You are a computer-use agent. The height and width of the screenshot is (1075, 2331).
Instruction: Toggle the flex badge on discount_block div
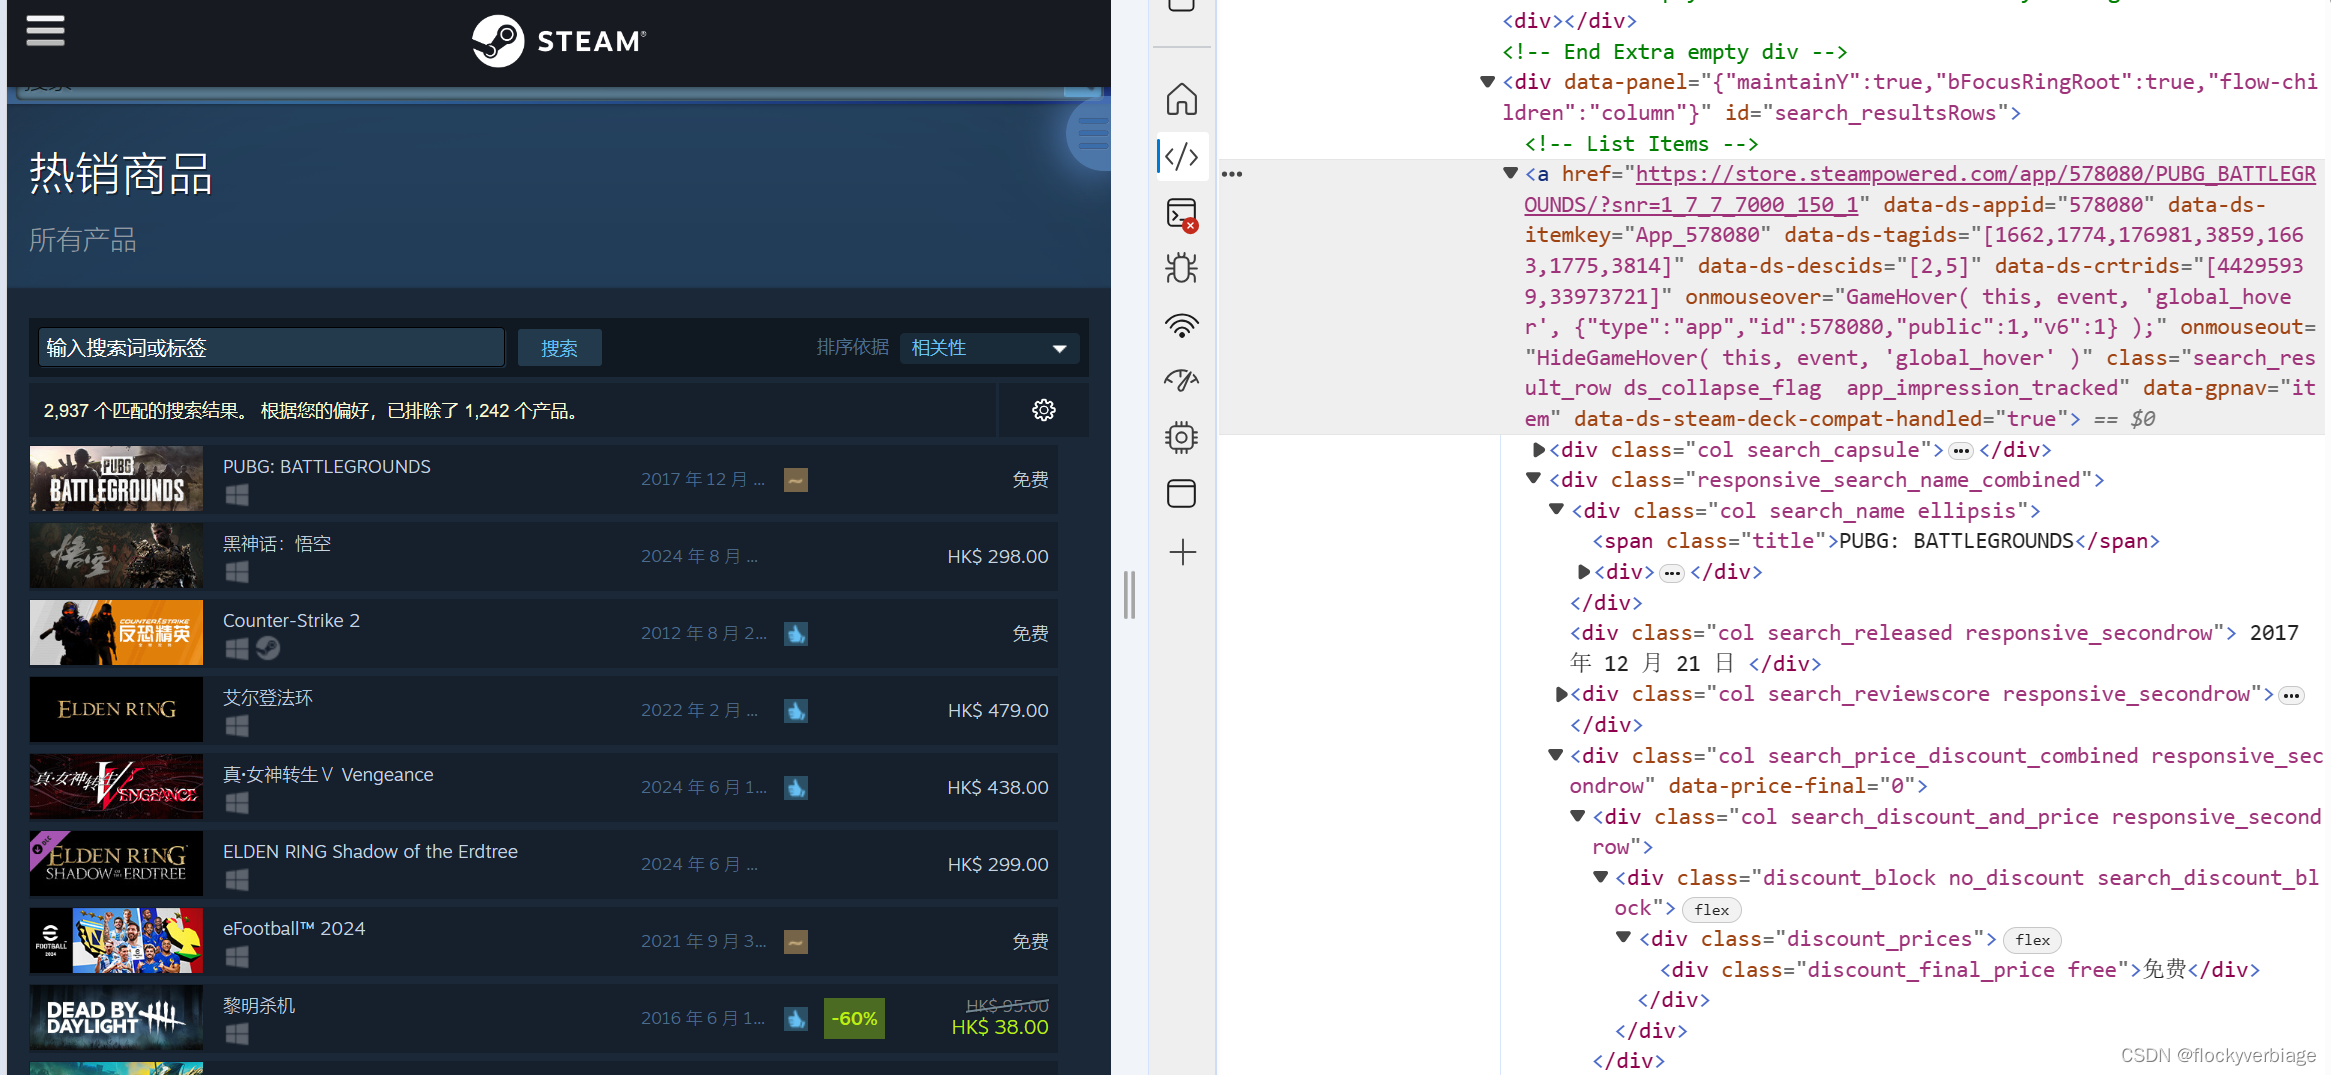point(1712,909)
